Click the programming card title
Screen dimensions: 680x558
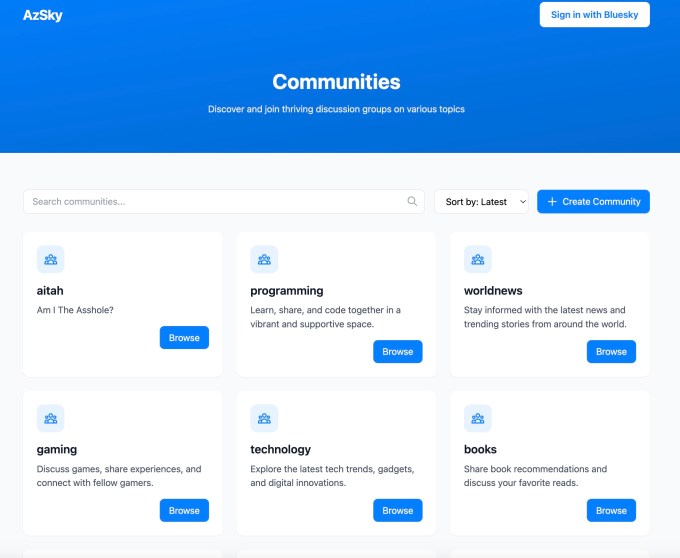click(x=287, y=291)
